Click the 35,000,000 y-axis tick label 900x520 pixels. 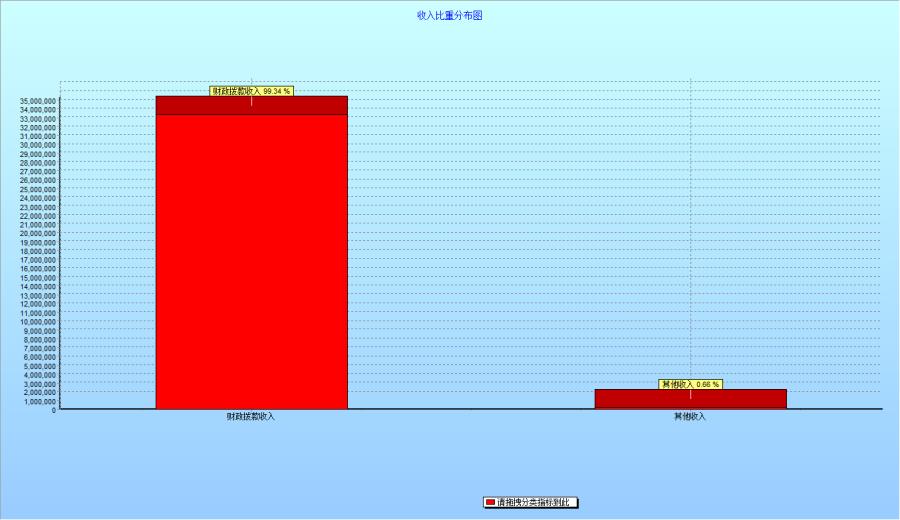click(x=38, y=101)
